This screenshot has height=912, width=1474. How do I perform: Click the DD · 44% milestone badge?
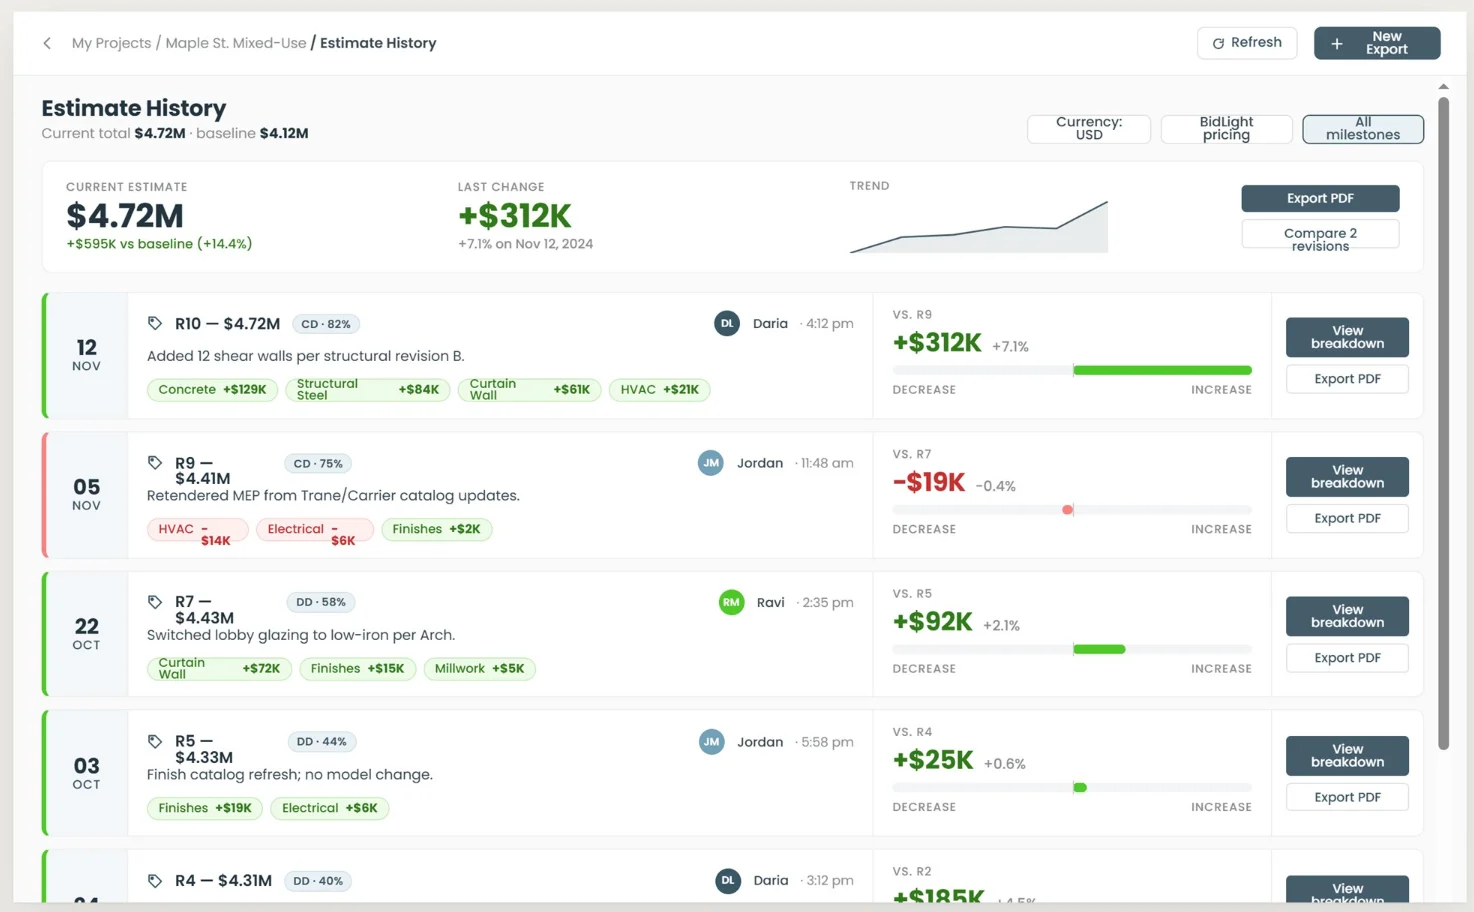coord(321,742)
